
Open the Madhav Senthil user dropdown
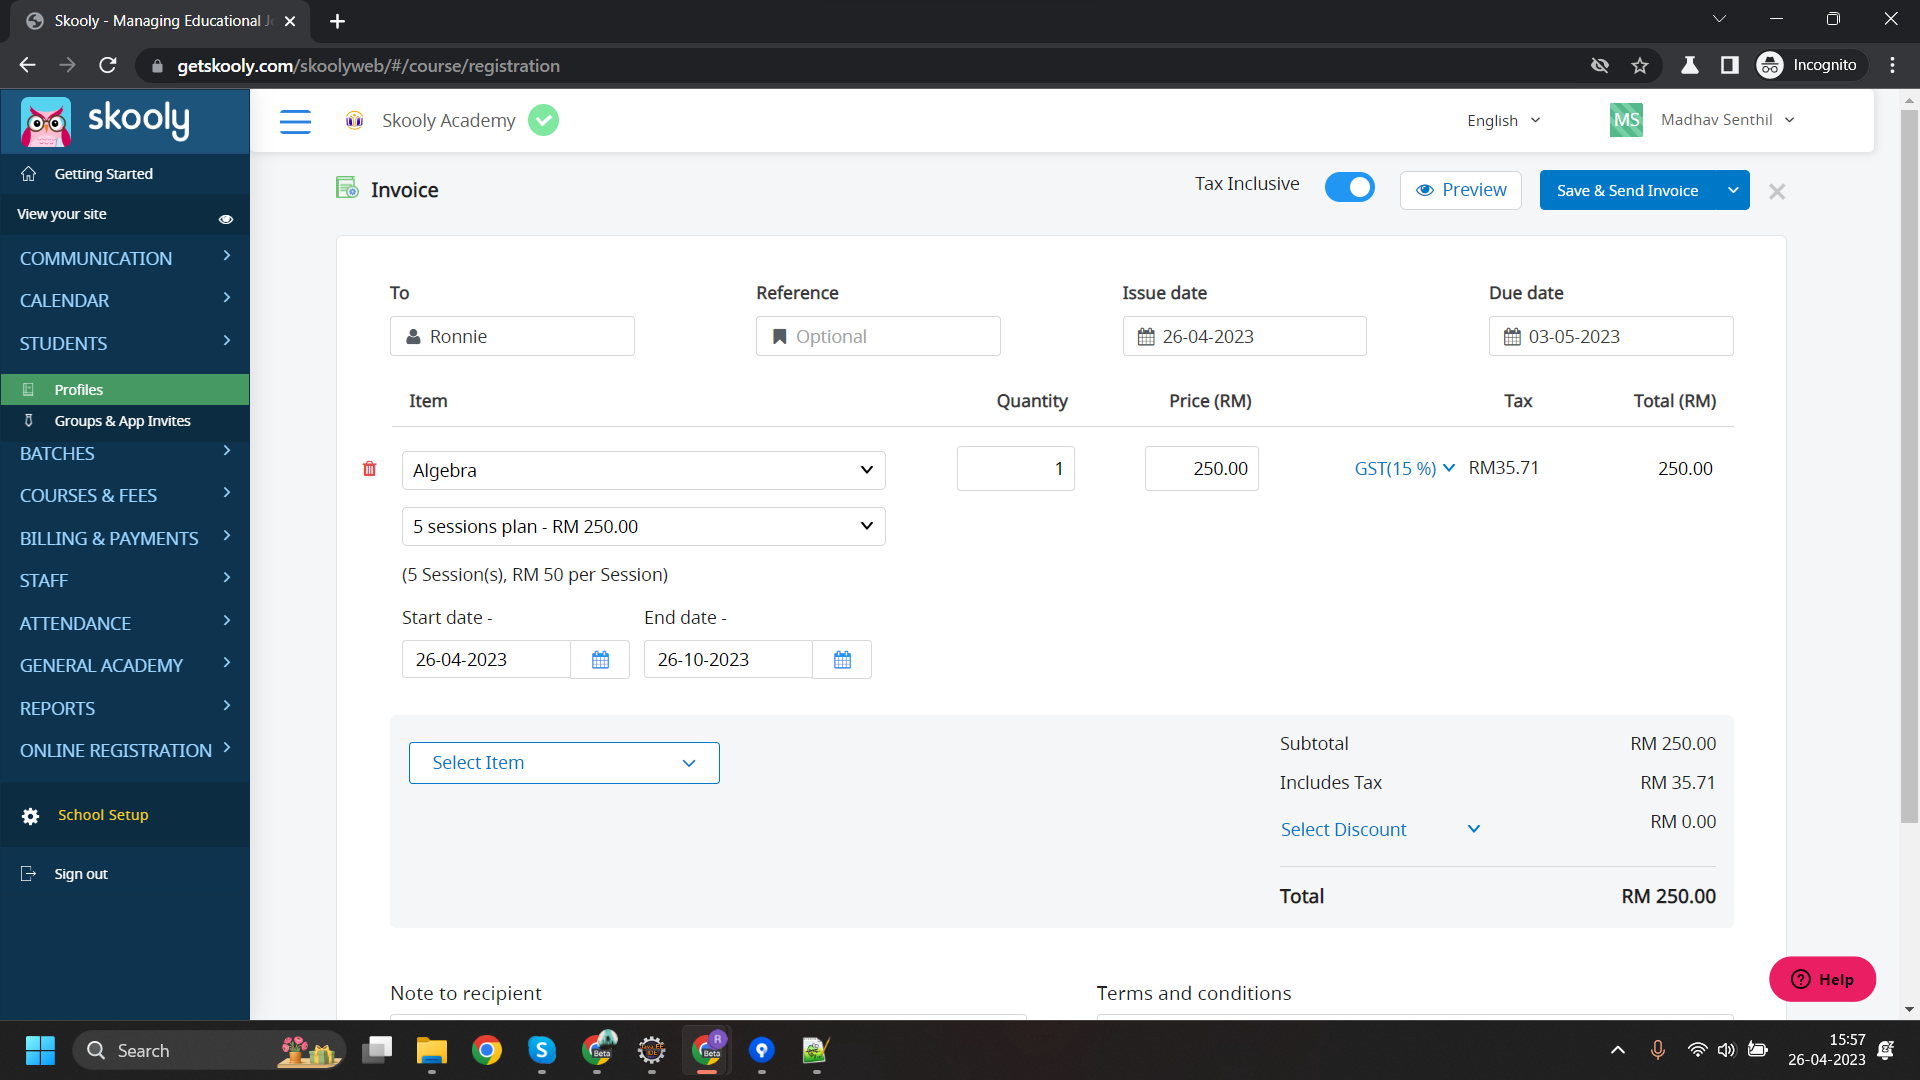[x=1727, y=119]
